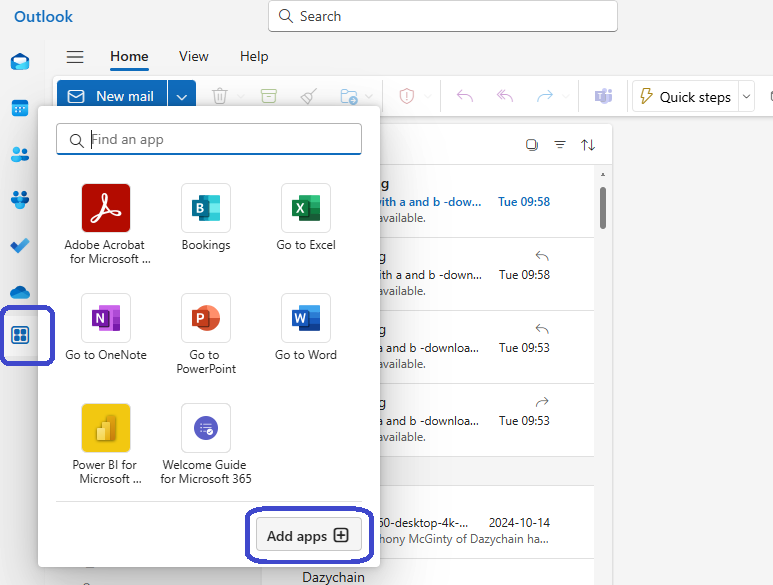Open the message filter menu

coord(560,145)
